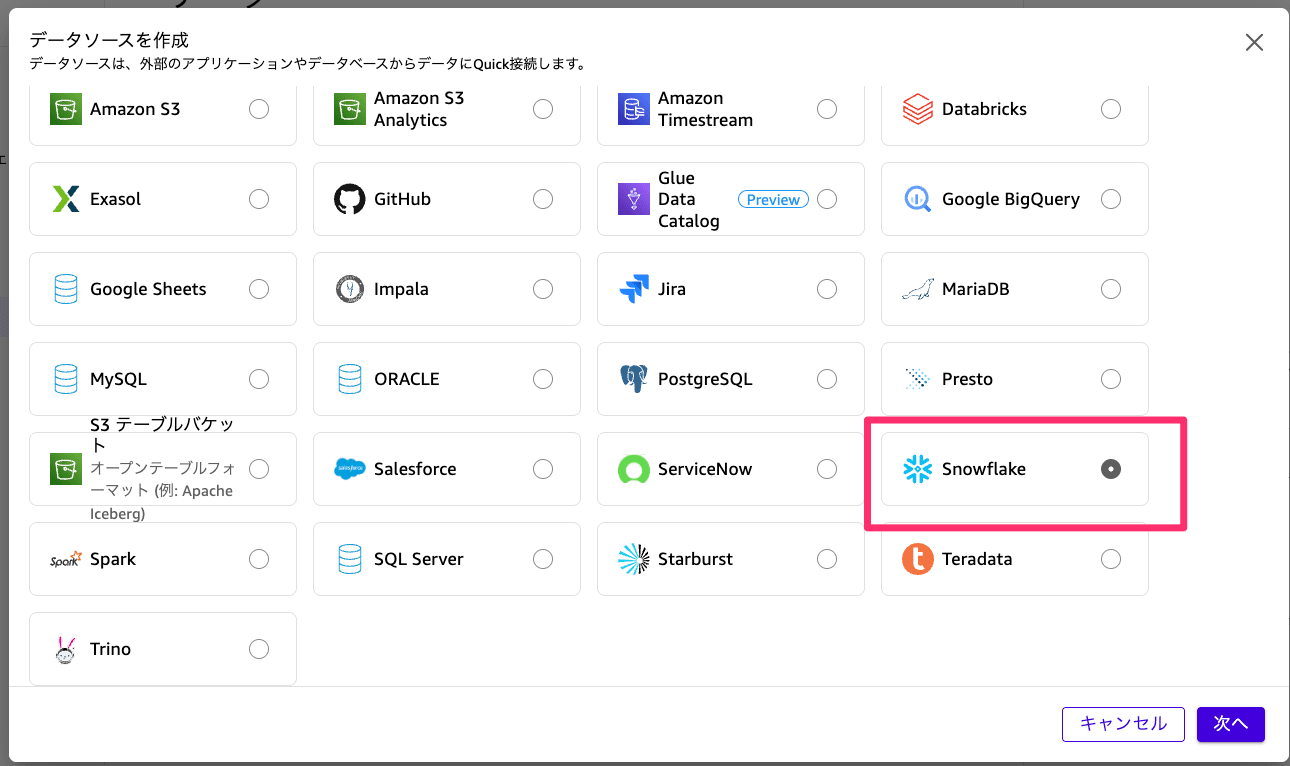This screenshot has height=766, width=1290.
Task: Click the MySQL database icon
Action: [65, 379]
